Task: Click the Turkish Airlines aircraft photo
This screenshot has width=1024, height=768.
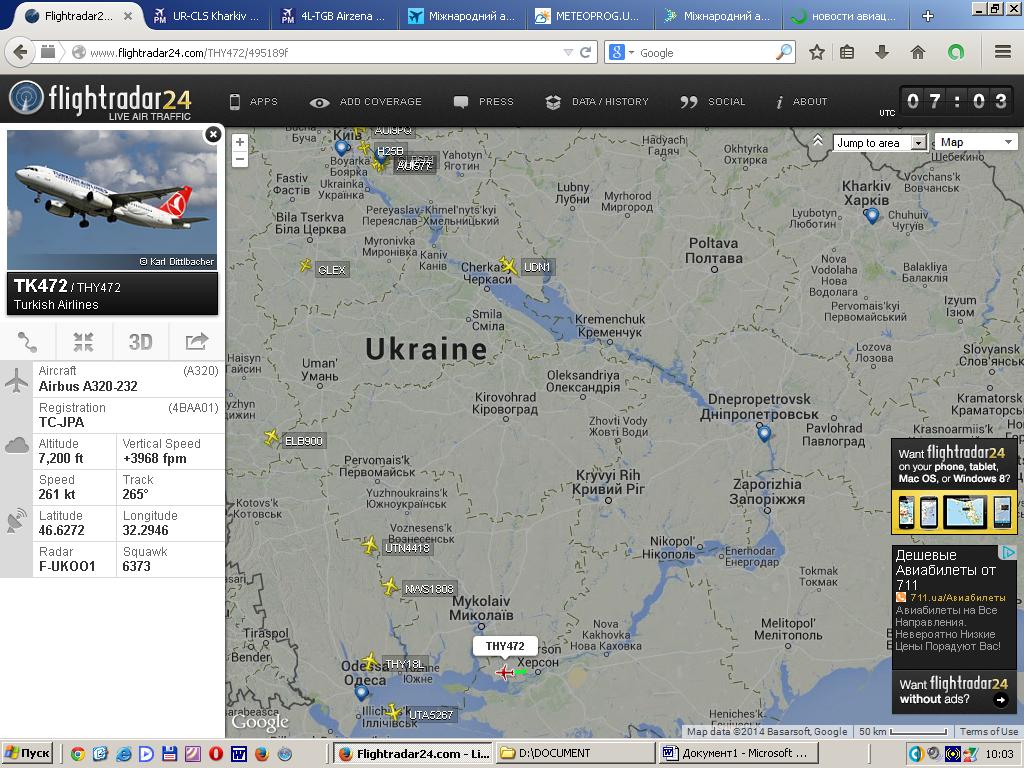Action: coord(111,200)
